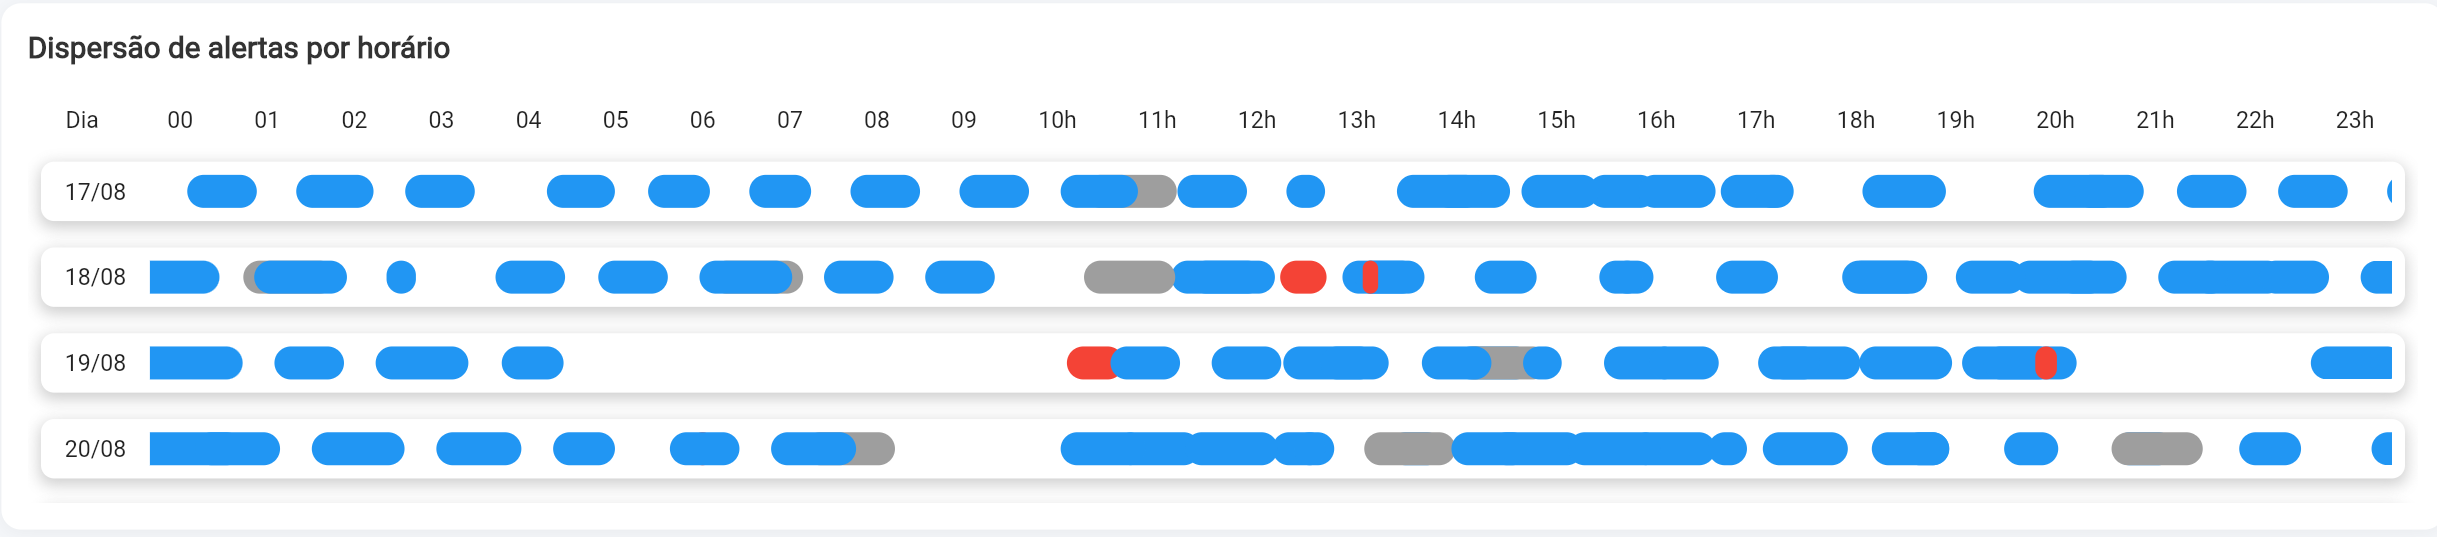Click the Dia column header
The image size is (2437, 537).
[82, 121]
